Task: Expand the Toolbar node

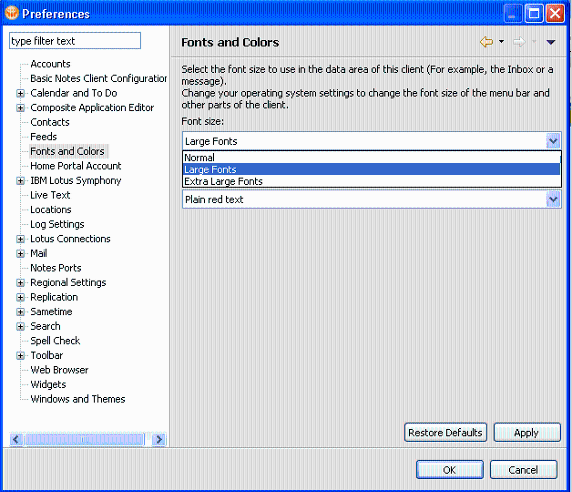Action: point(21,356)
